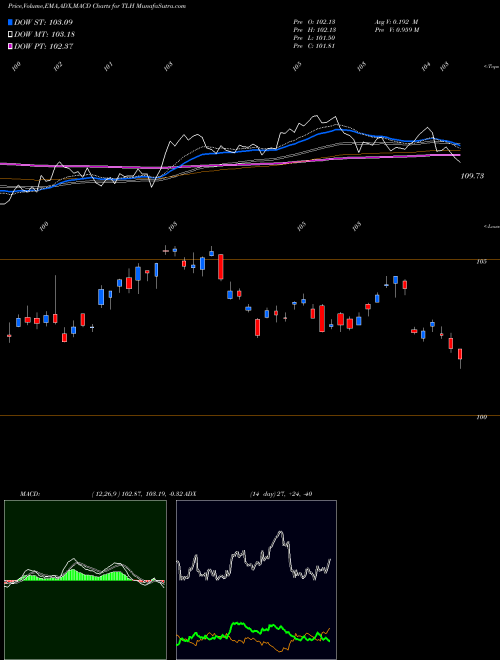Click the chart title mentioning MunafaSutra.com

pos(97,6)
